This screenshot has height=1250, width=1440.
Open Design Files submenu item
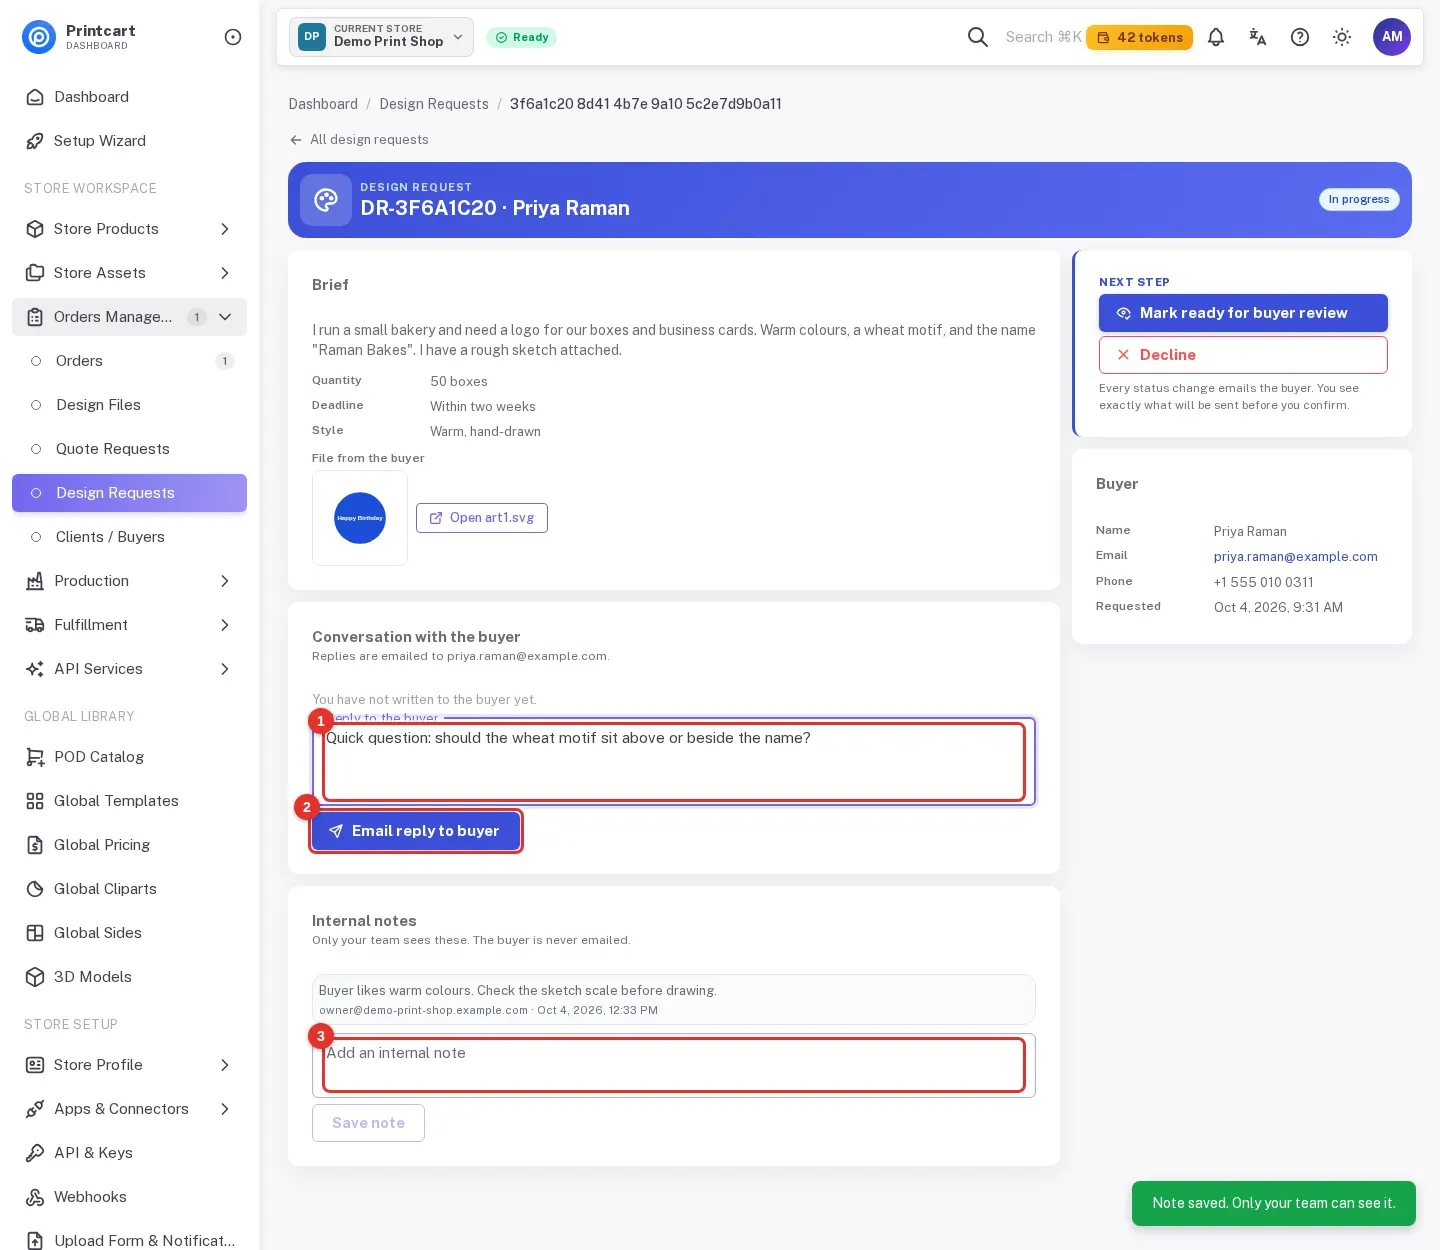[x=129, y=405]
